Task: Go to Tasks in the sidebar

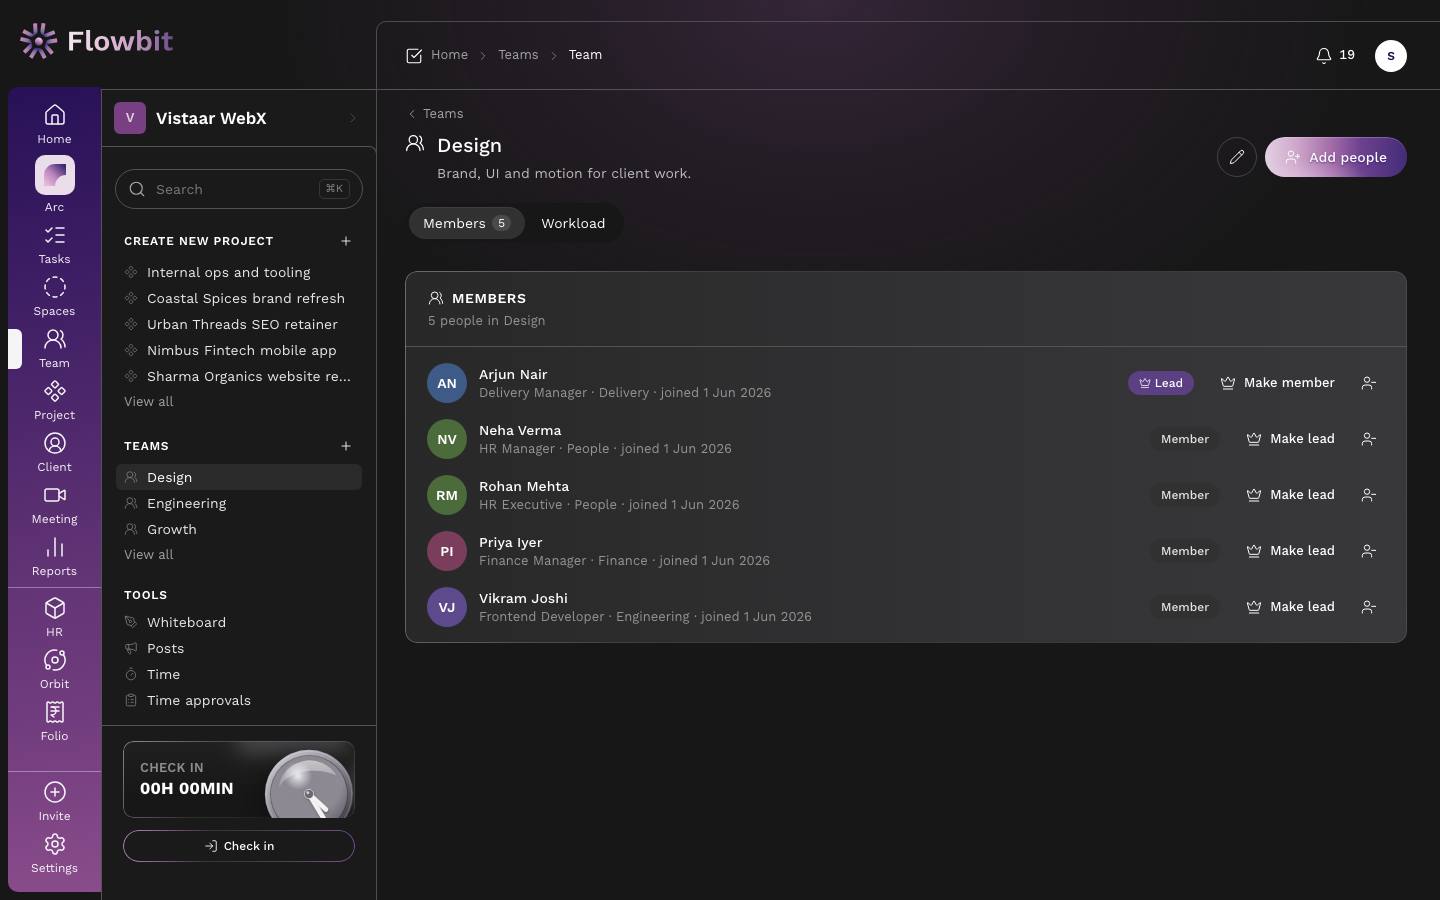Action: click(54, 245)
